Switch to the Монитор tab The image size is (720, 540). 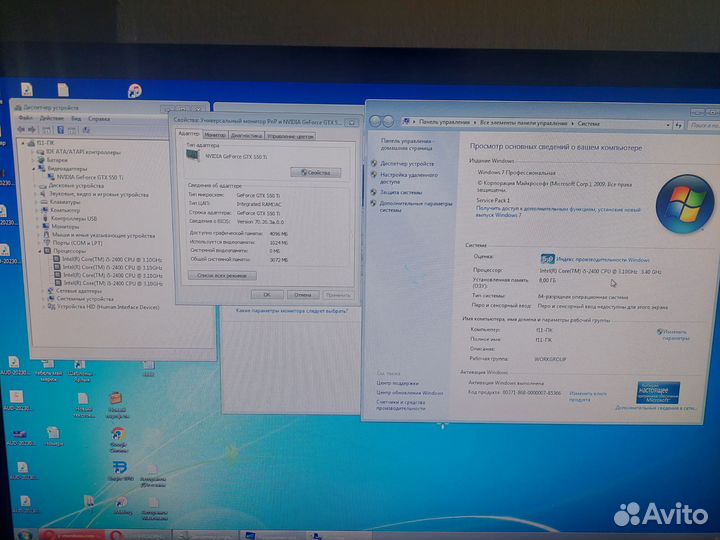click(x=215, y=135)
